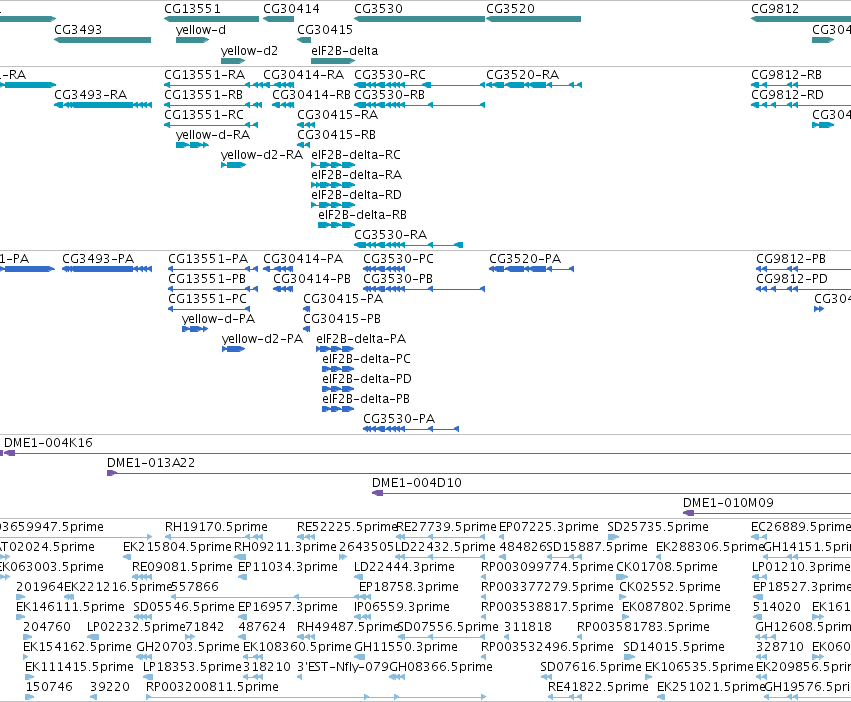The height and width of the screenshot is (702, 851).
Task: Click the CG3530 gene feature label
Action: 378,9
